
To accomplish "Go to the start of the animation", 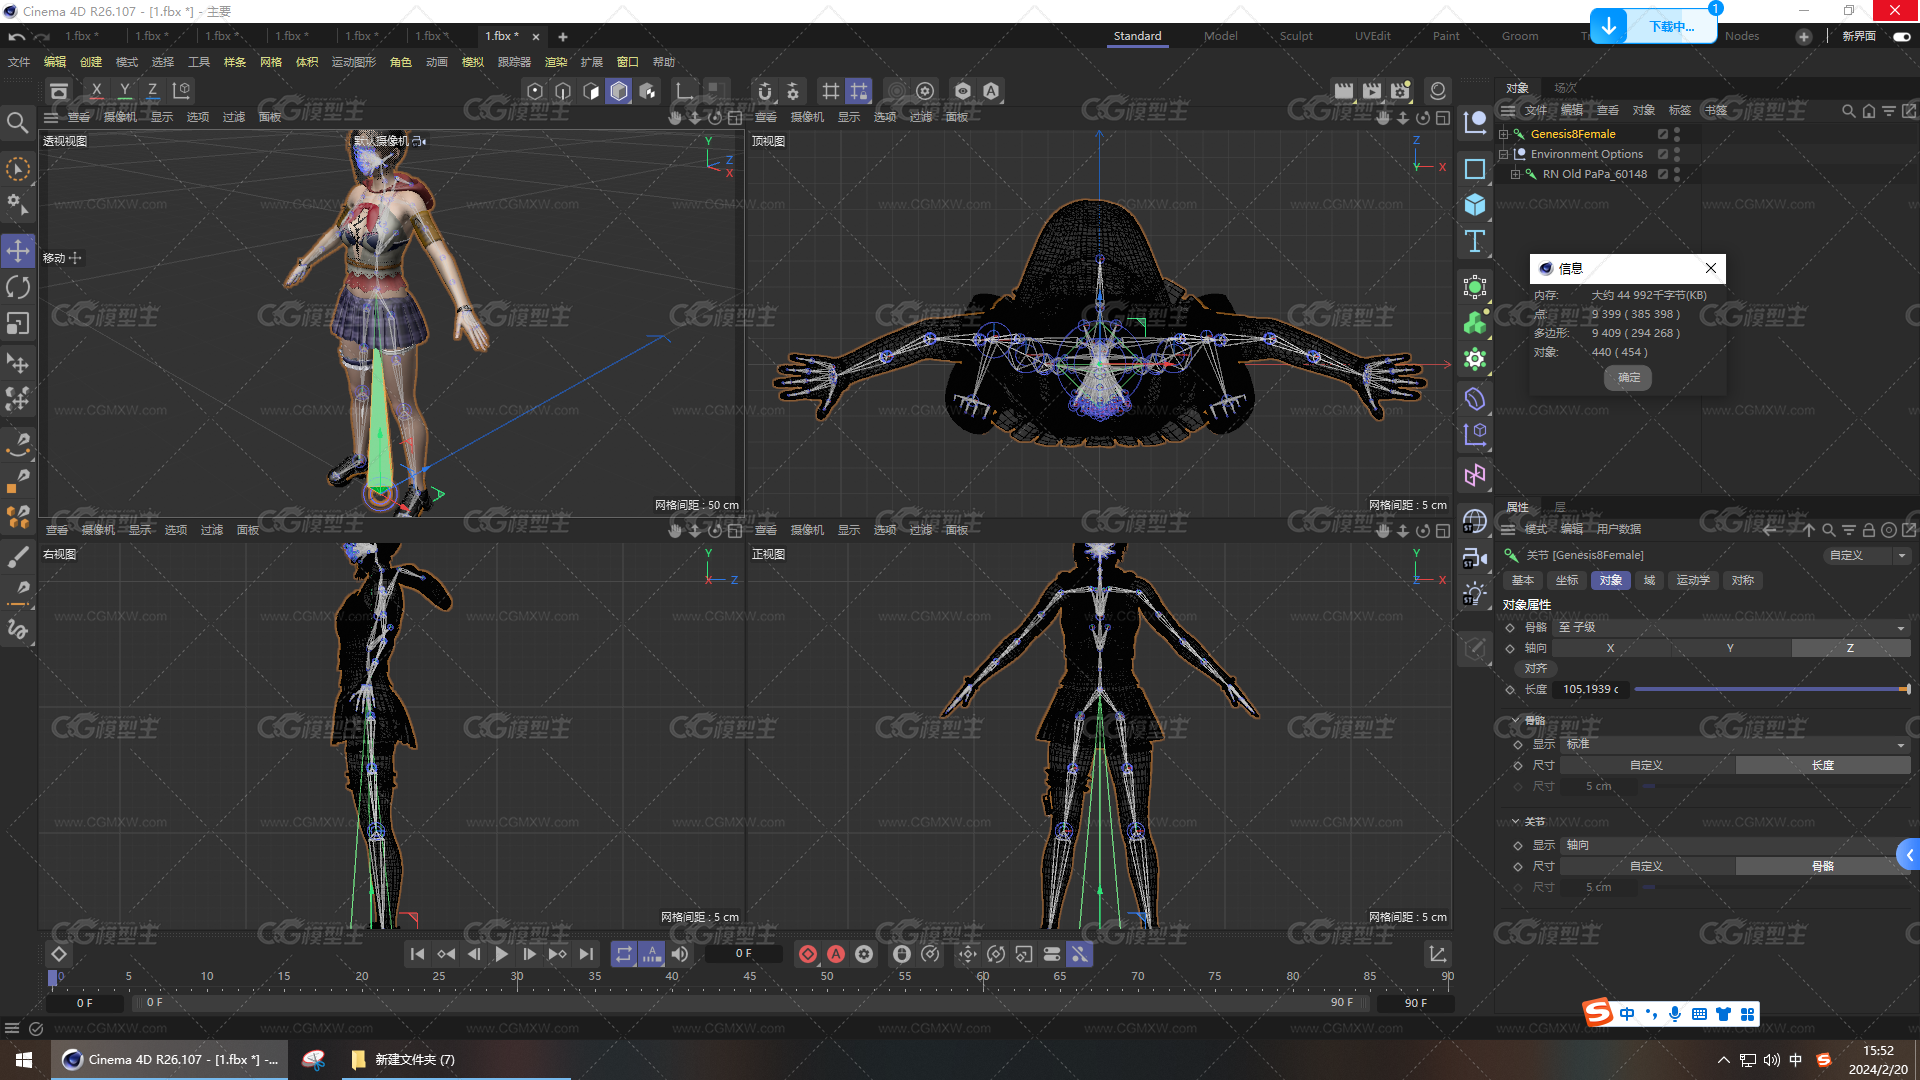I will 418,954.
